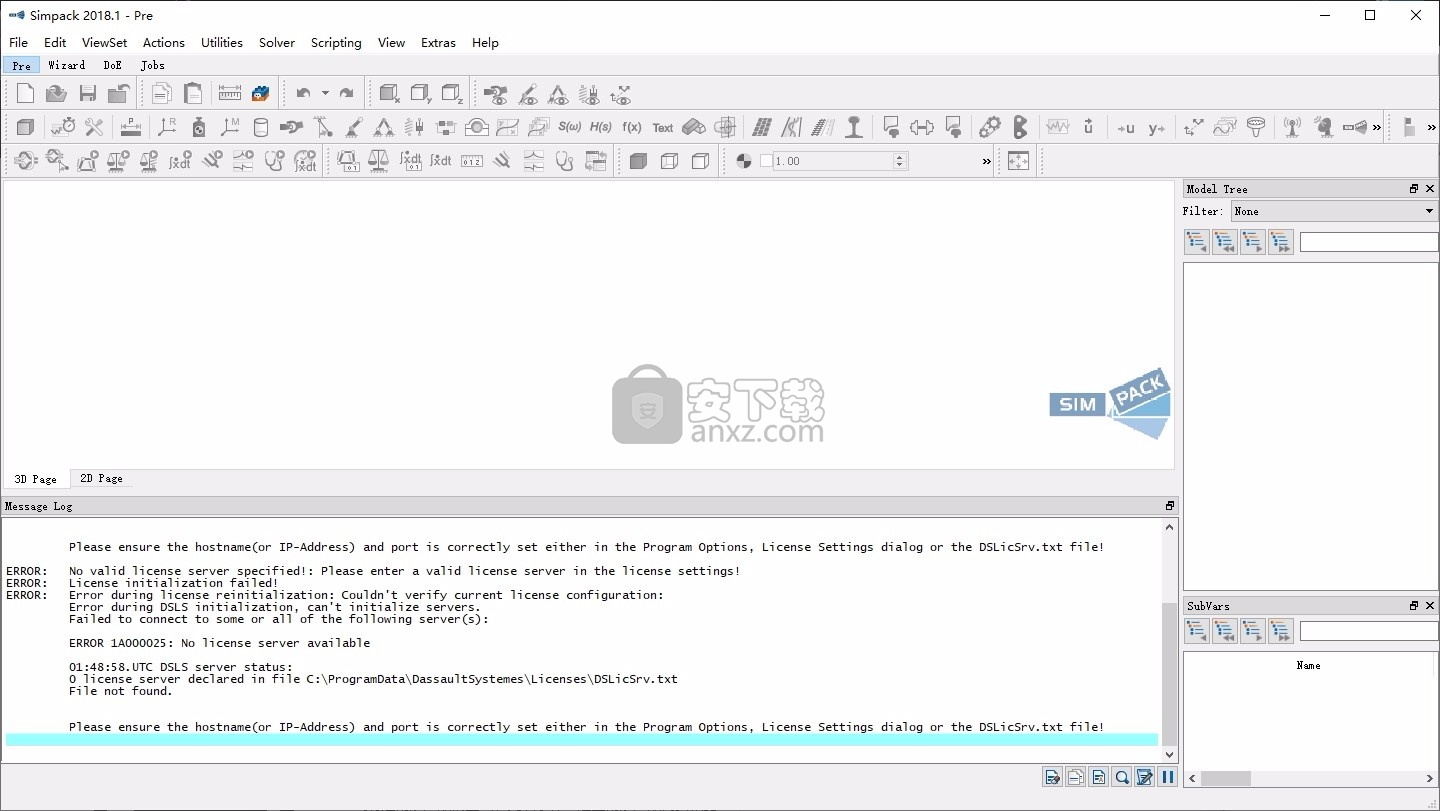The image size is (1440, 811).
Task: Open the Filter dropdown showing None
Action: 1334,211
